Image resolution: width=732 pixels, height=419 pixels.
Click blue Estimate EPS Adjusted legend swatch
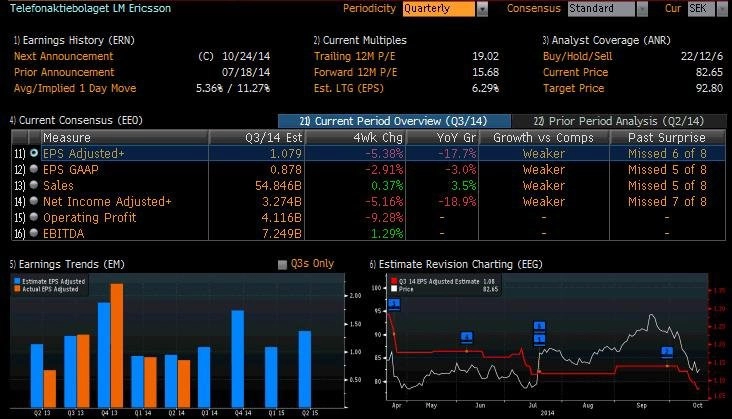pyautogui.click(x=17, y=281)
